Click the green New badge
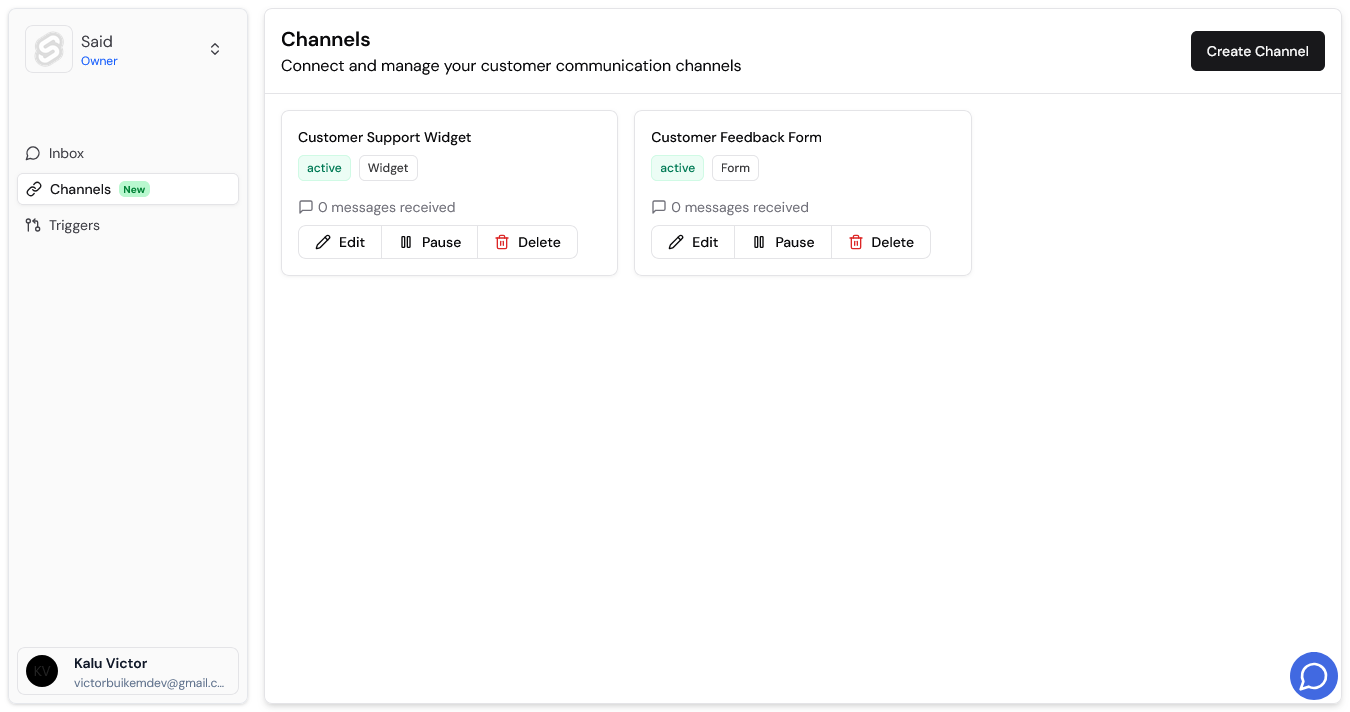1350x712 pixels. tap(134, 189)
